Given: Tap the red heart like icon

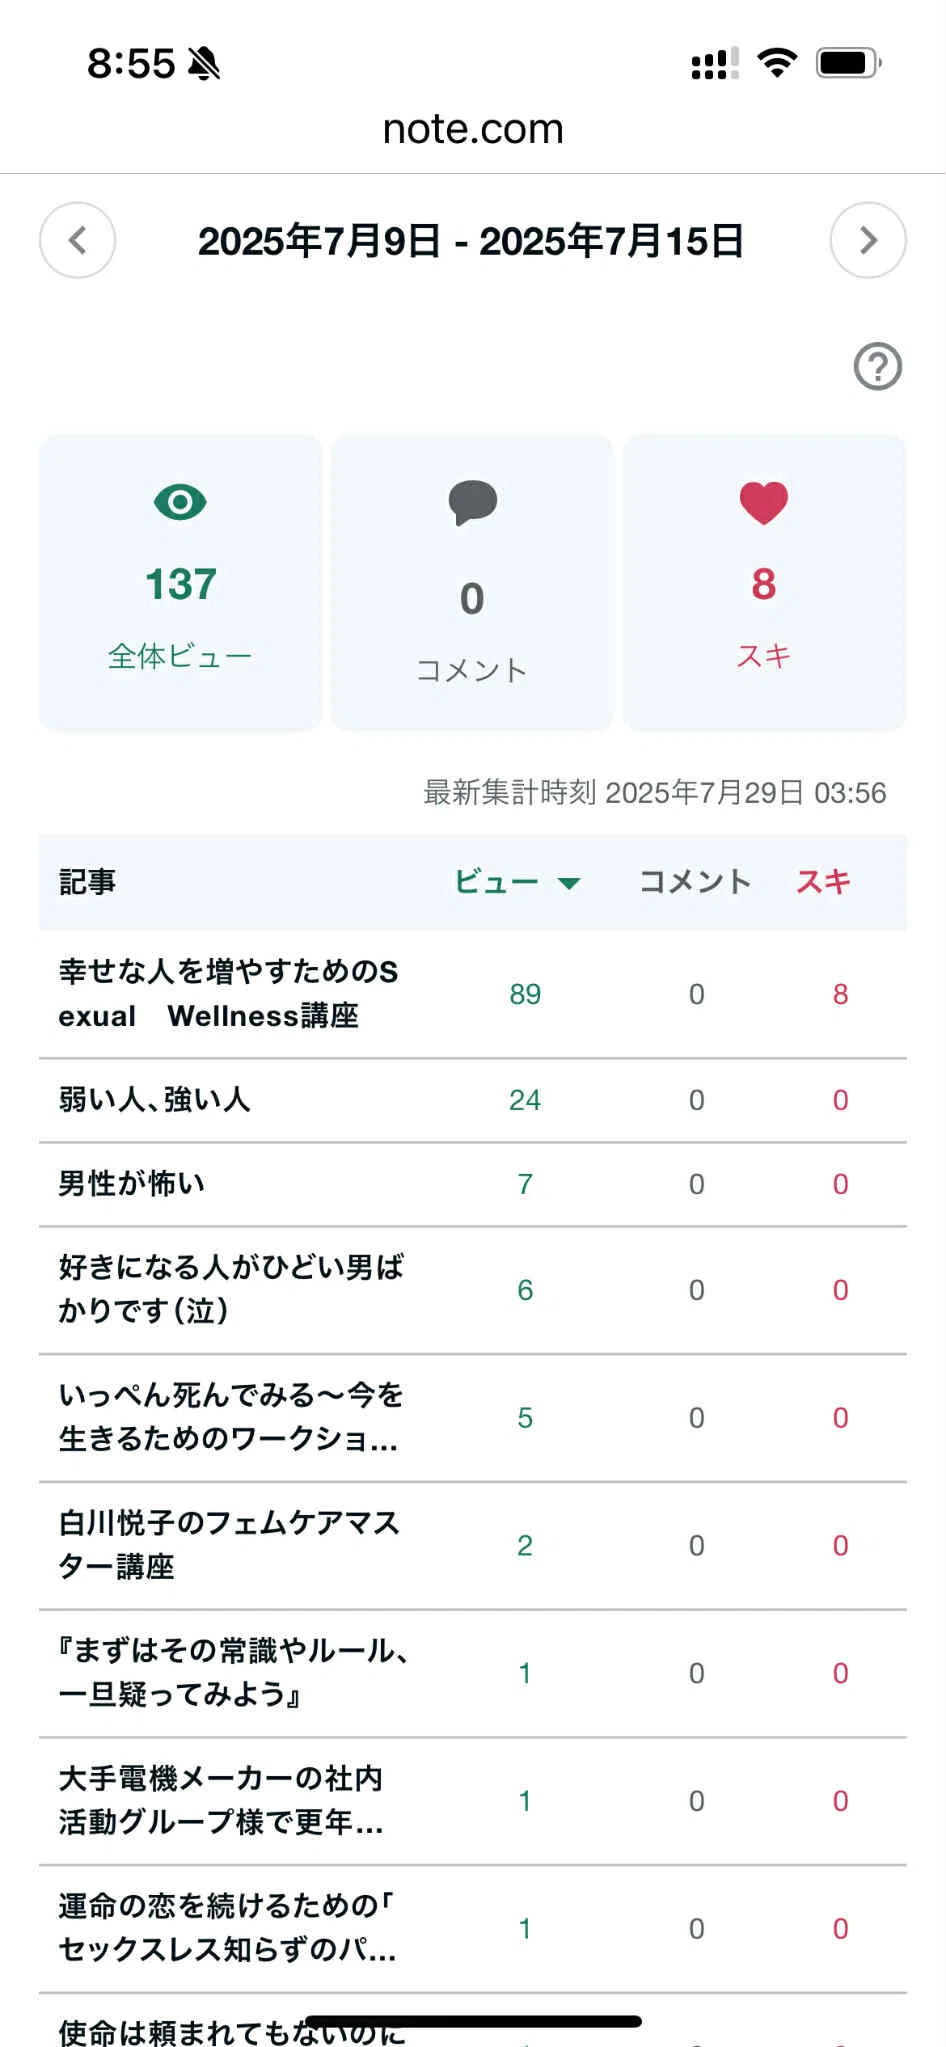Looking at the screenshot, I should pyautogui.click(x=764, y=502).
